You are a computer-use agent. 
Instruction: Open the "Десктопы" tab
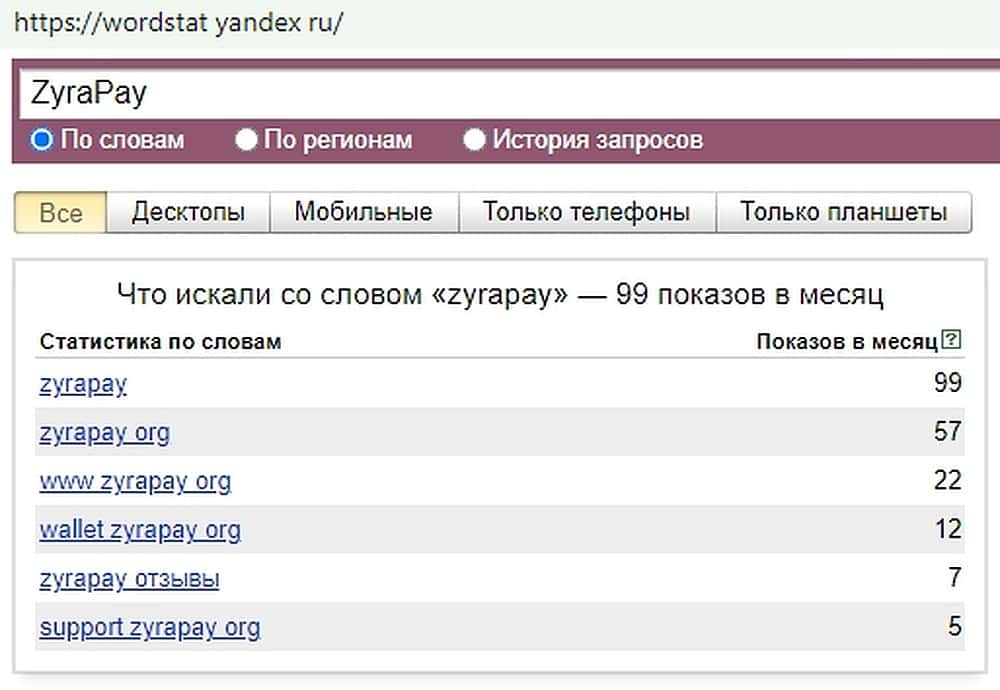[x=188, y=213]
